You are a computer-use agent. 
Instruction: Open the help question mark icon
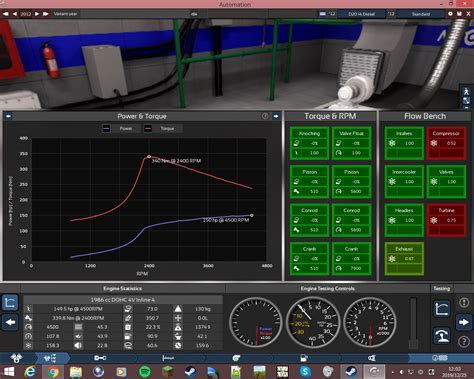coord(464,342)
